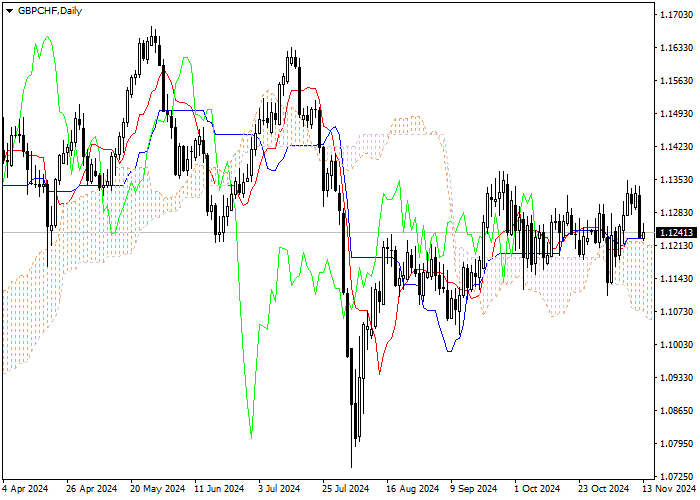
Task: Click the 1.16330 price axis label
Action: 676,48
